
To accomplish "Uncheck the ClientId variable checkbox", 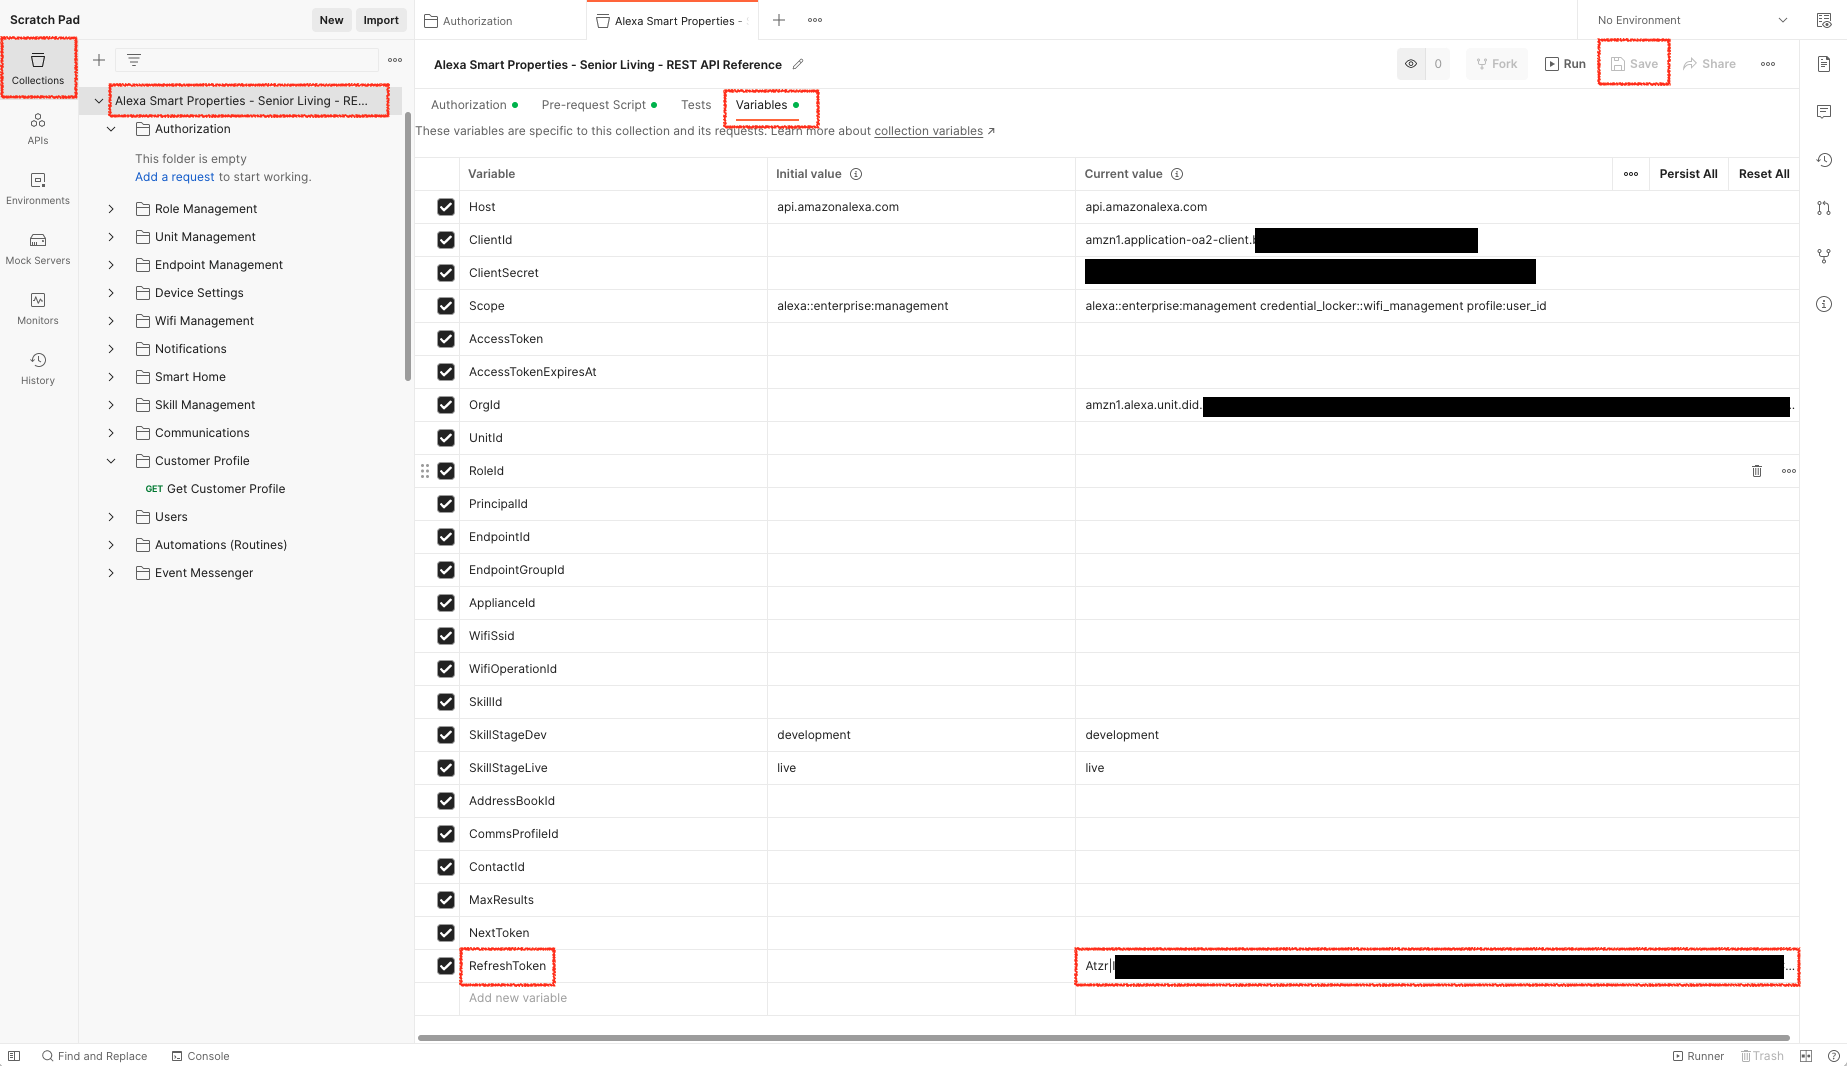I will click(x=446, y=240).
